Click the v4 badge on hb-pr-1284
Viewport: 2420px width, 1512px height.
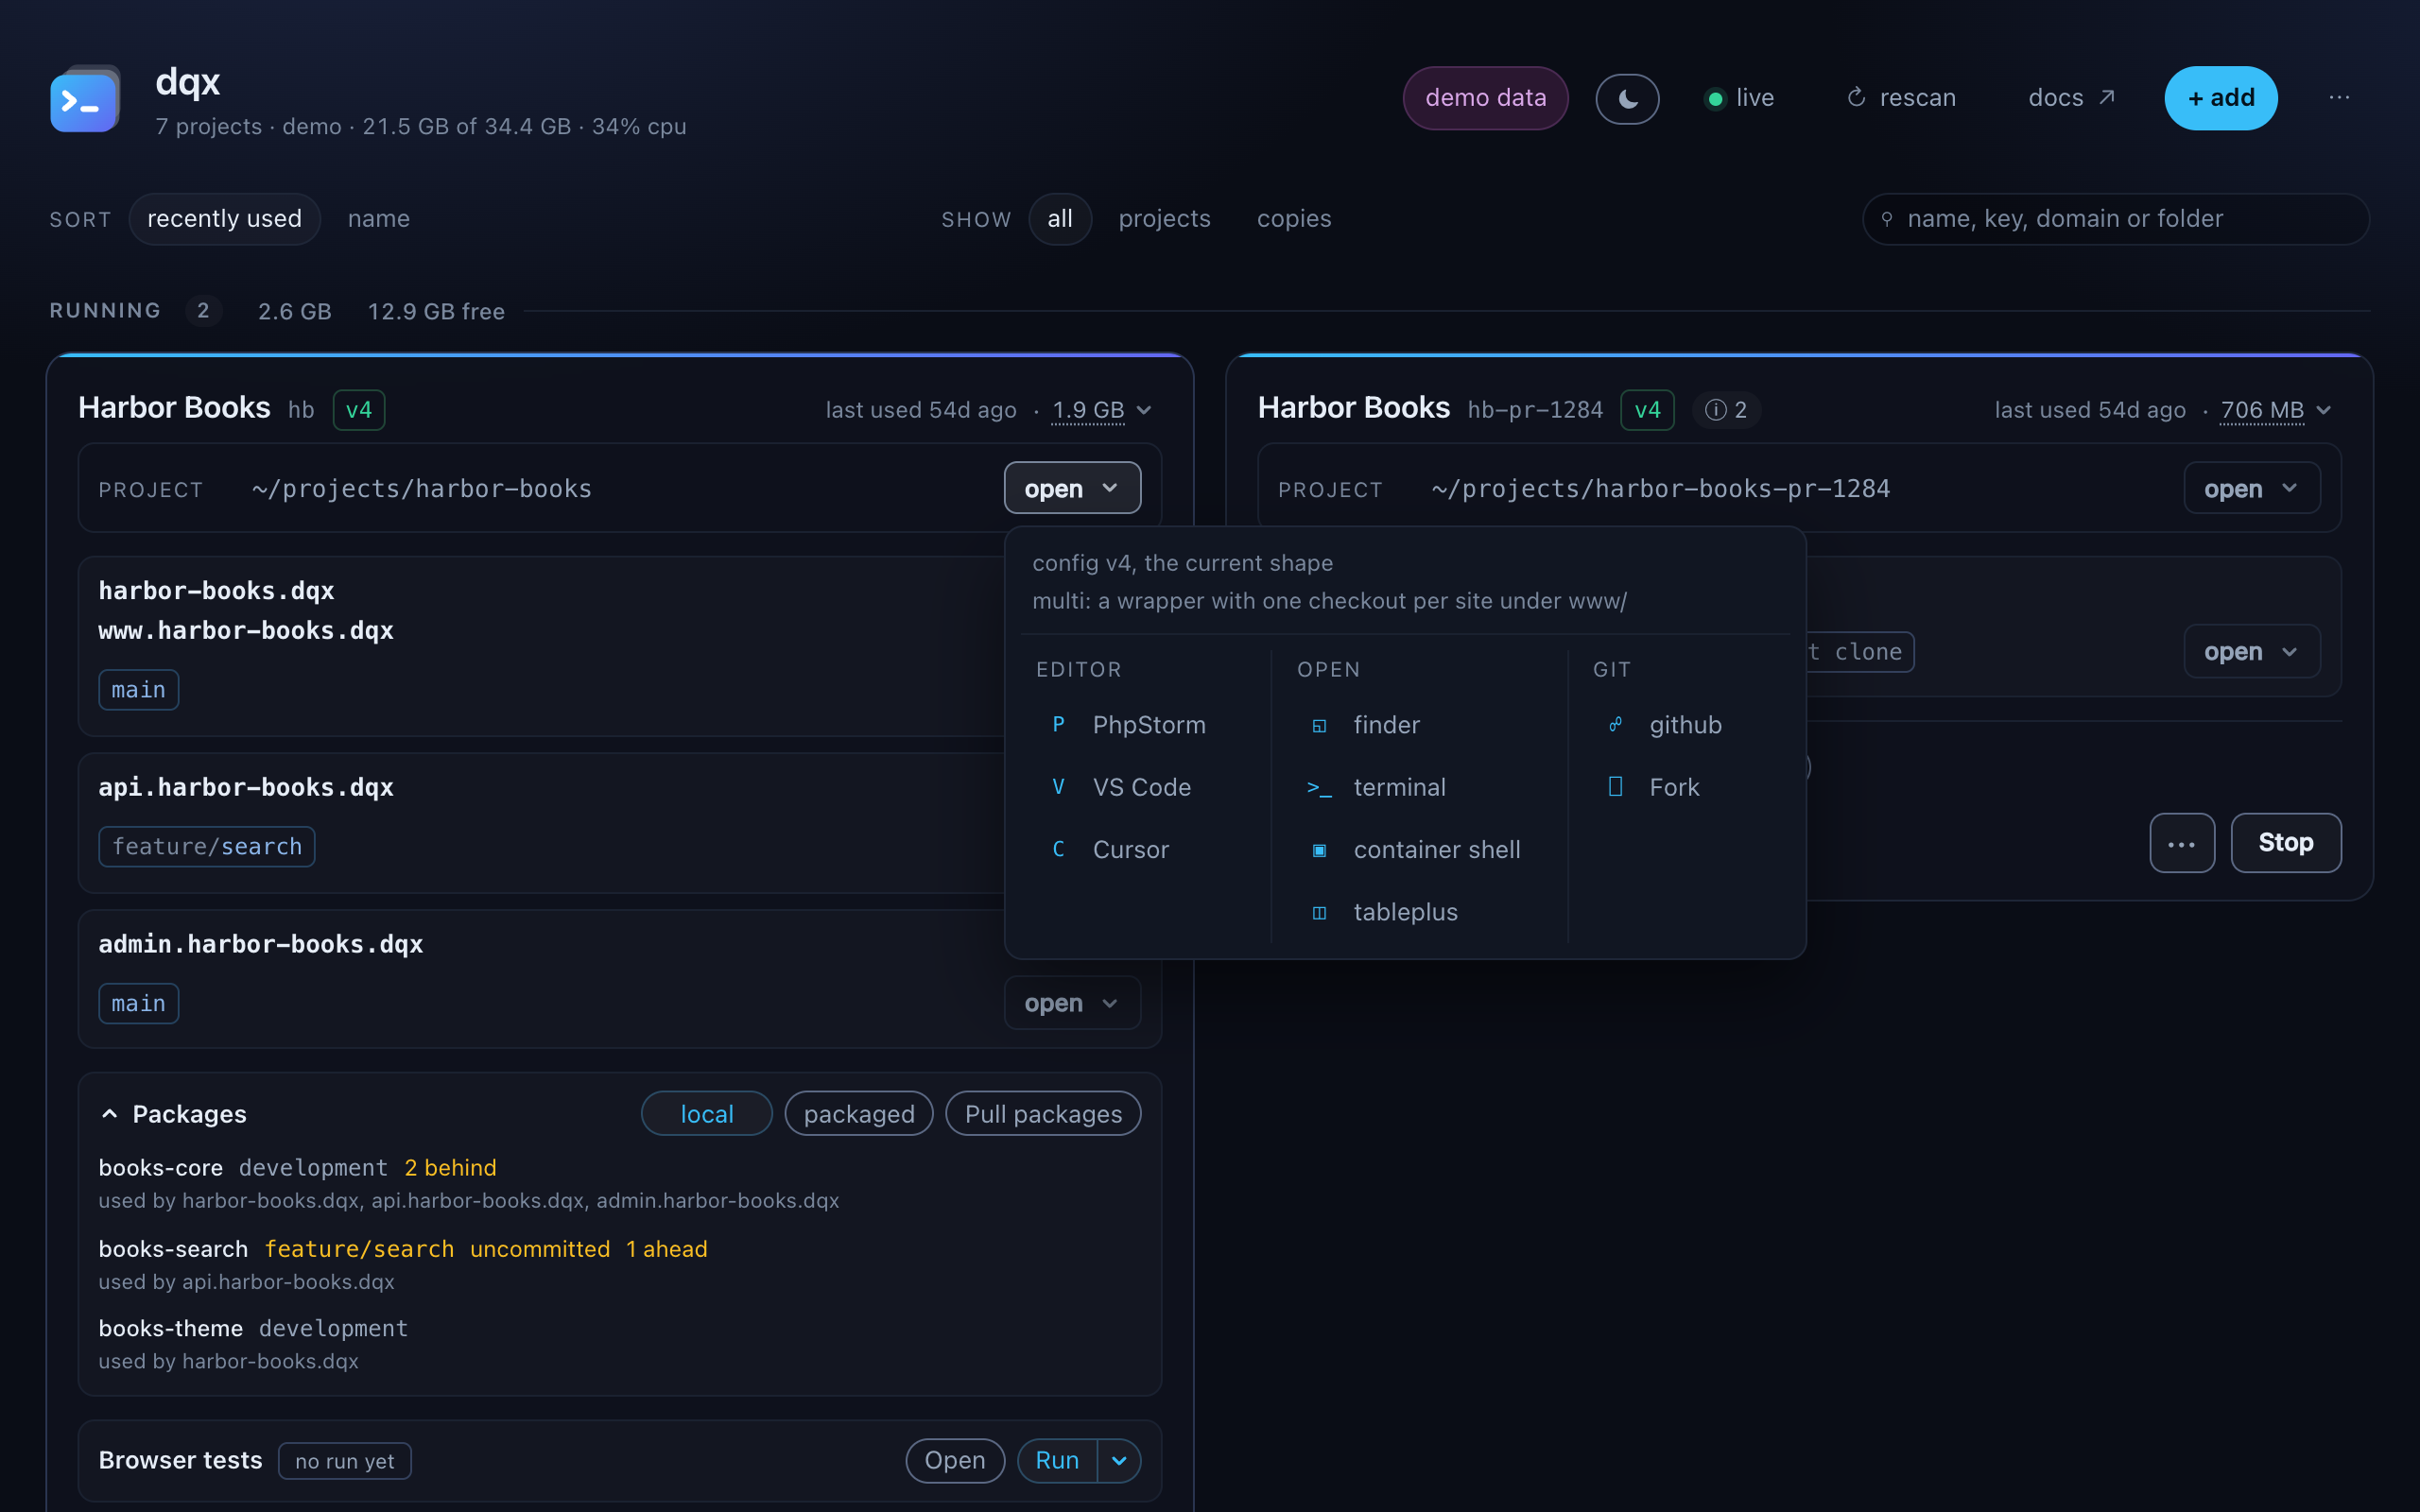coord(1647,410)
